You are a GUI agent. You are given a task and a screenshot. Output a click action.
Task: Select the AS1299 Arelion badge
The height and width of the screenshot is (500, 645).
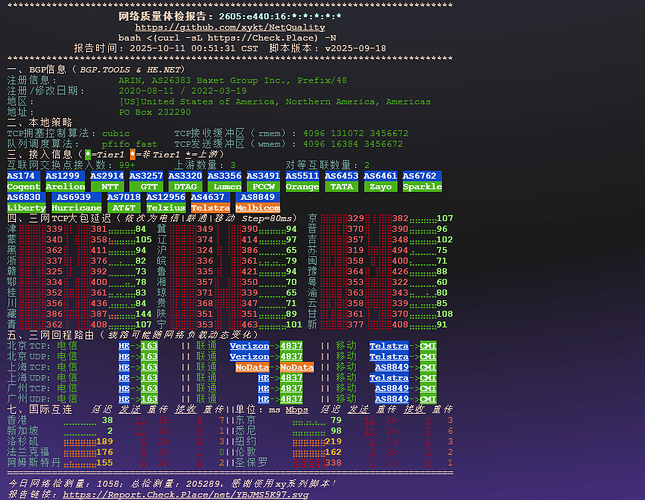click(x=66, y=181)
